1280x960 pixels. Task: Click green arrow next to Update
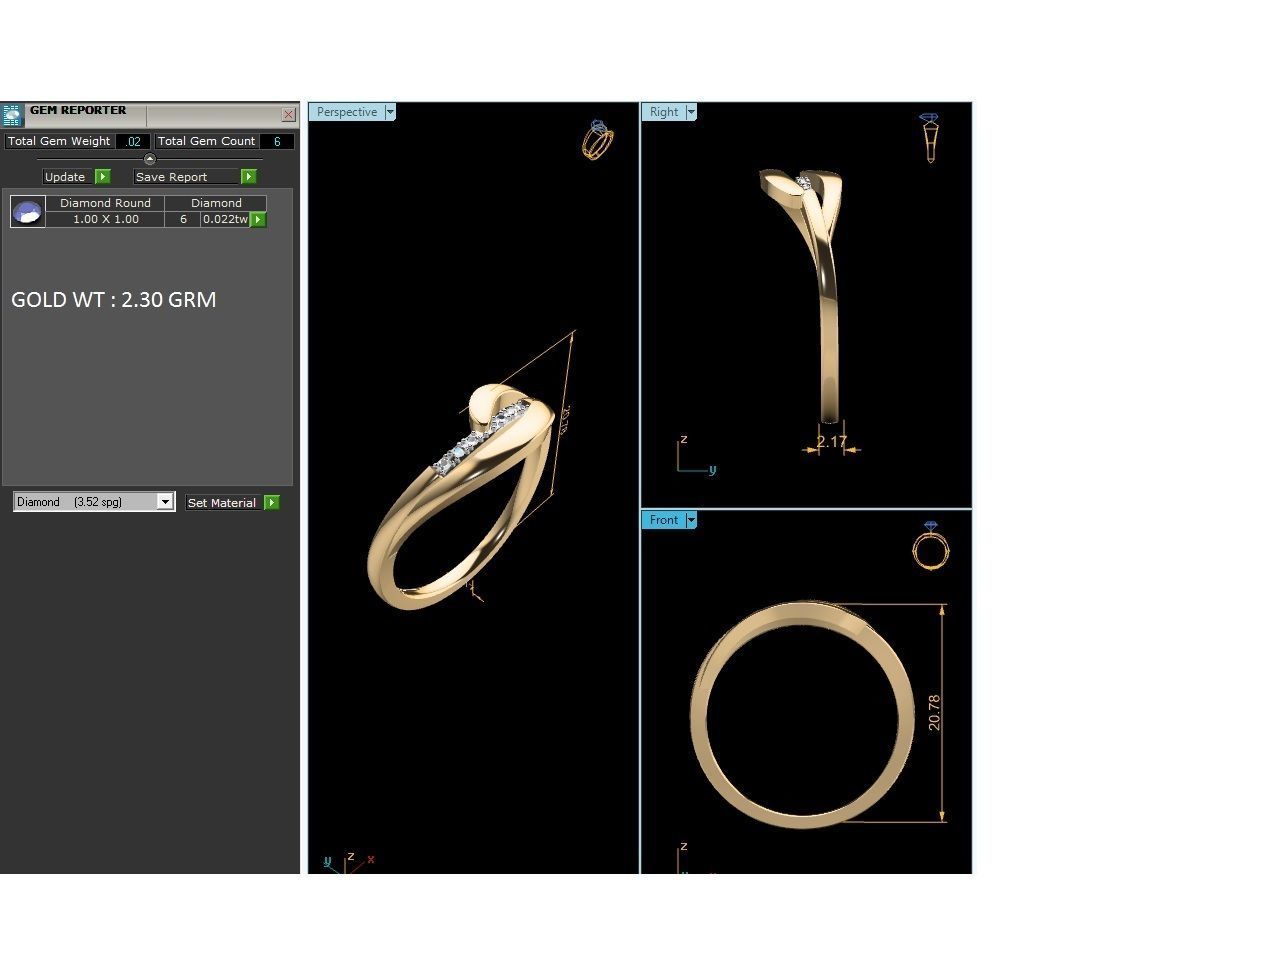click(x=103, y=177)
